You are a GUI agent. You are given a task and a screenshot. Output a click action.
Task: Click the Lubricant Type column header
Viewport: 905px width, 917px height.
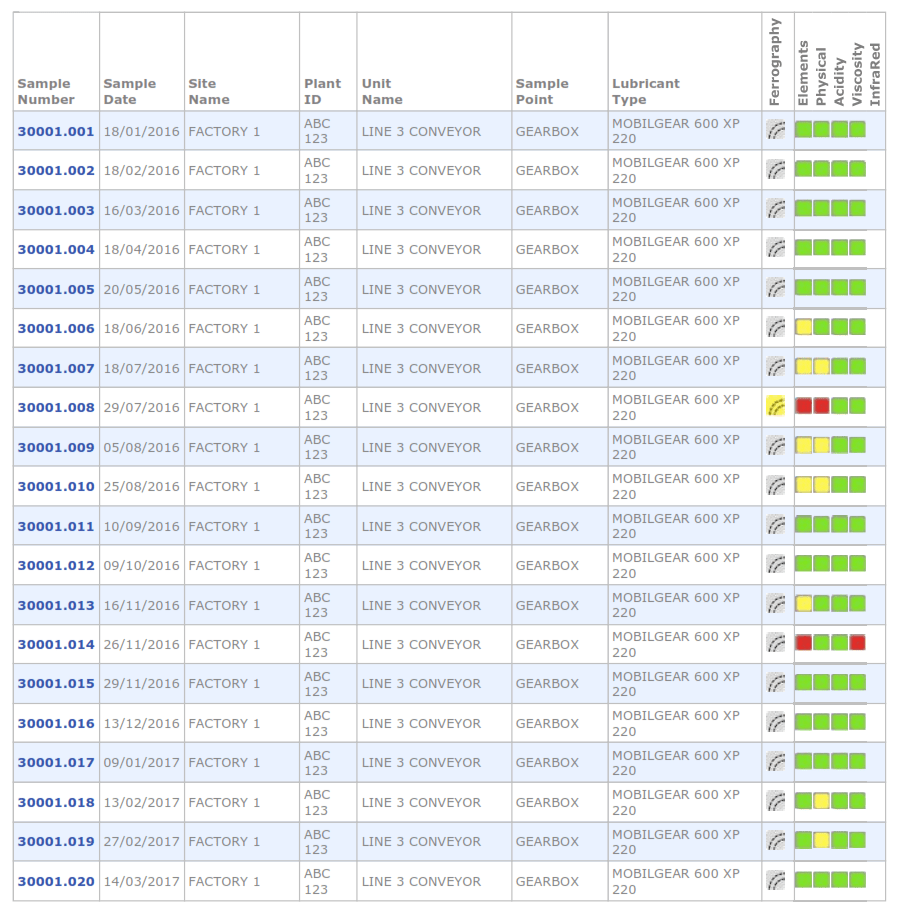(x=646, y=91)
